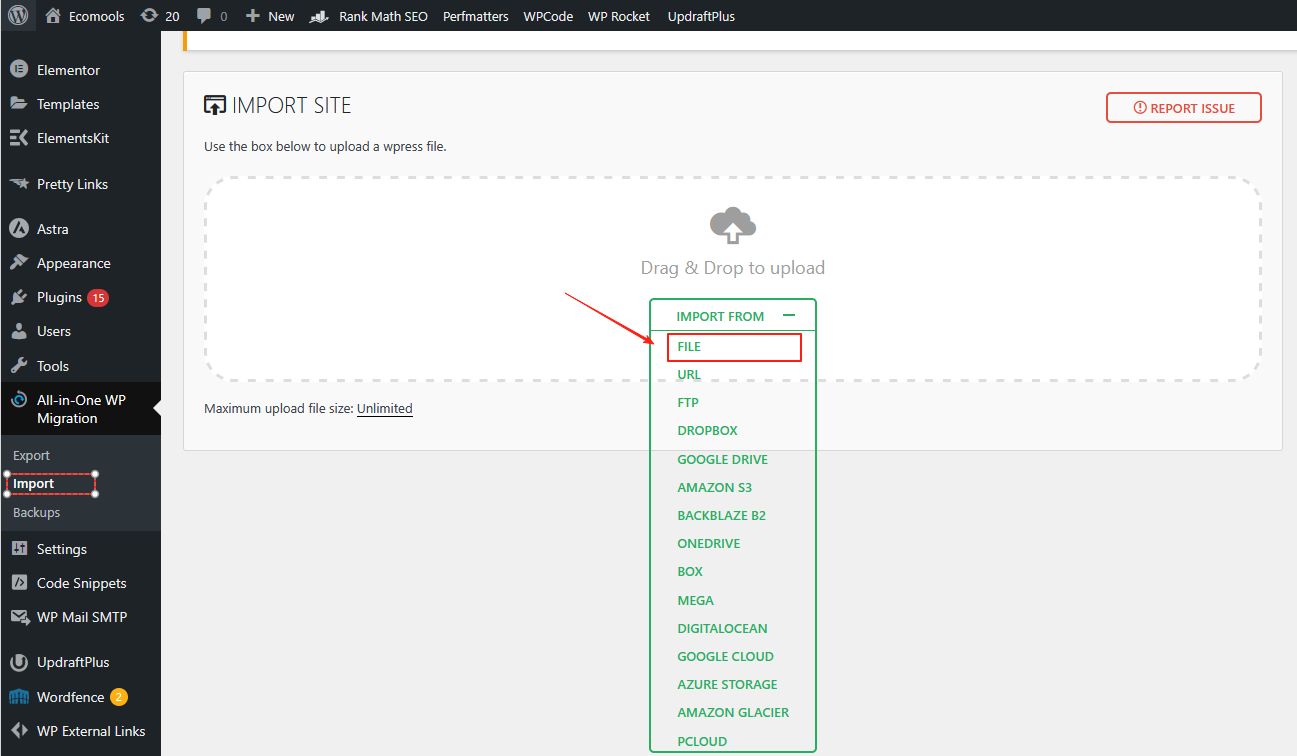Click the Templates folder icon
1297x756 pixels.
click(x=18, y=104)
